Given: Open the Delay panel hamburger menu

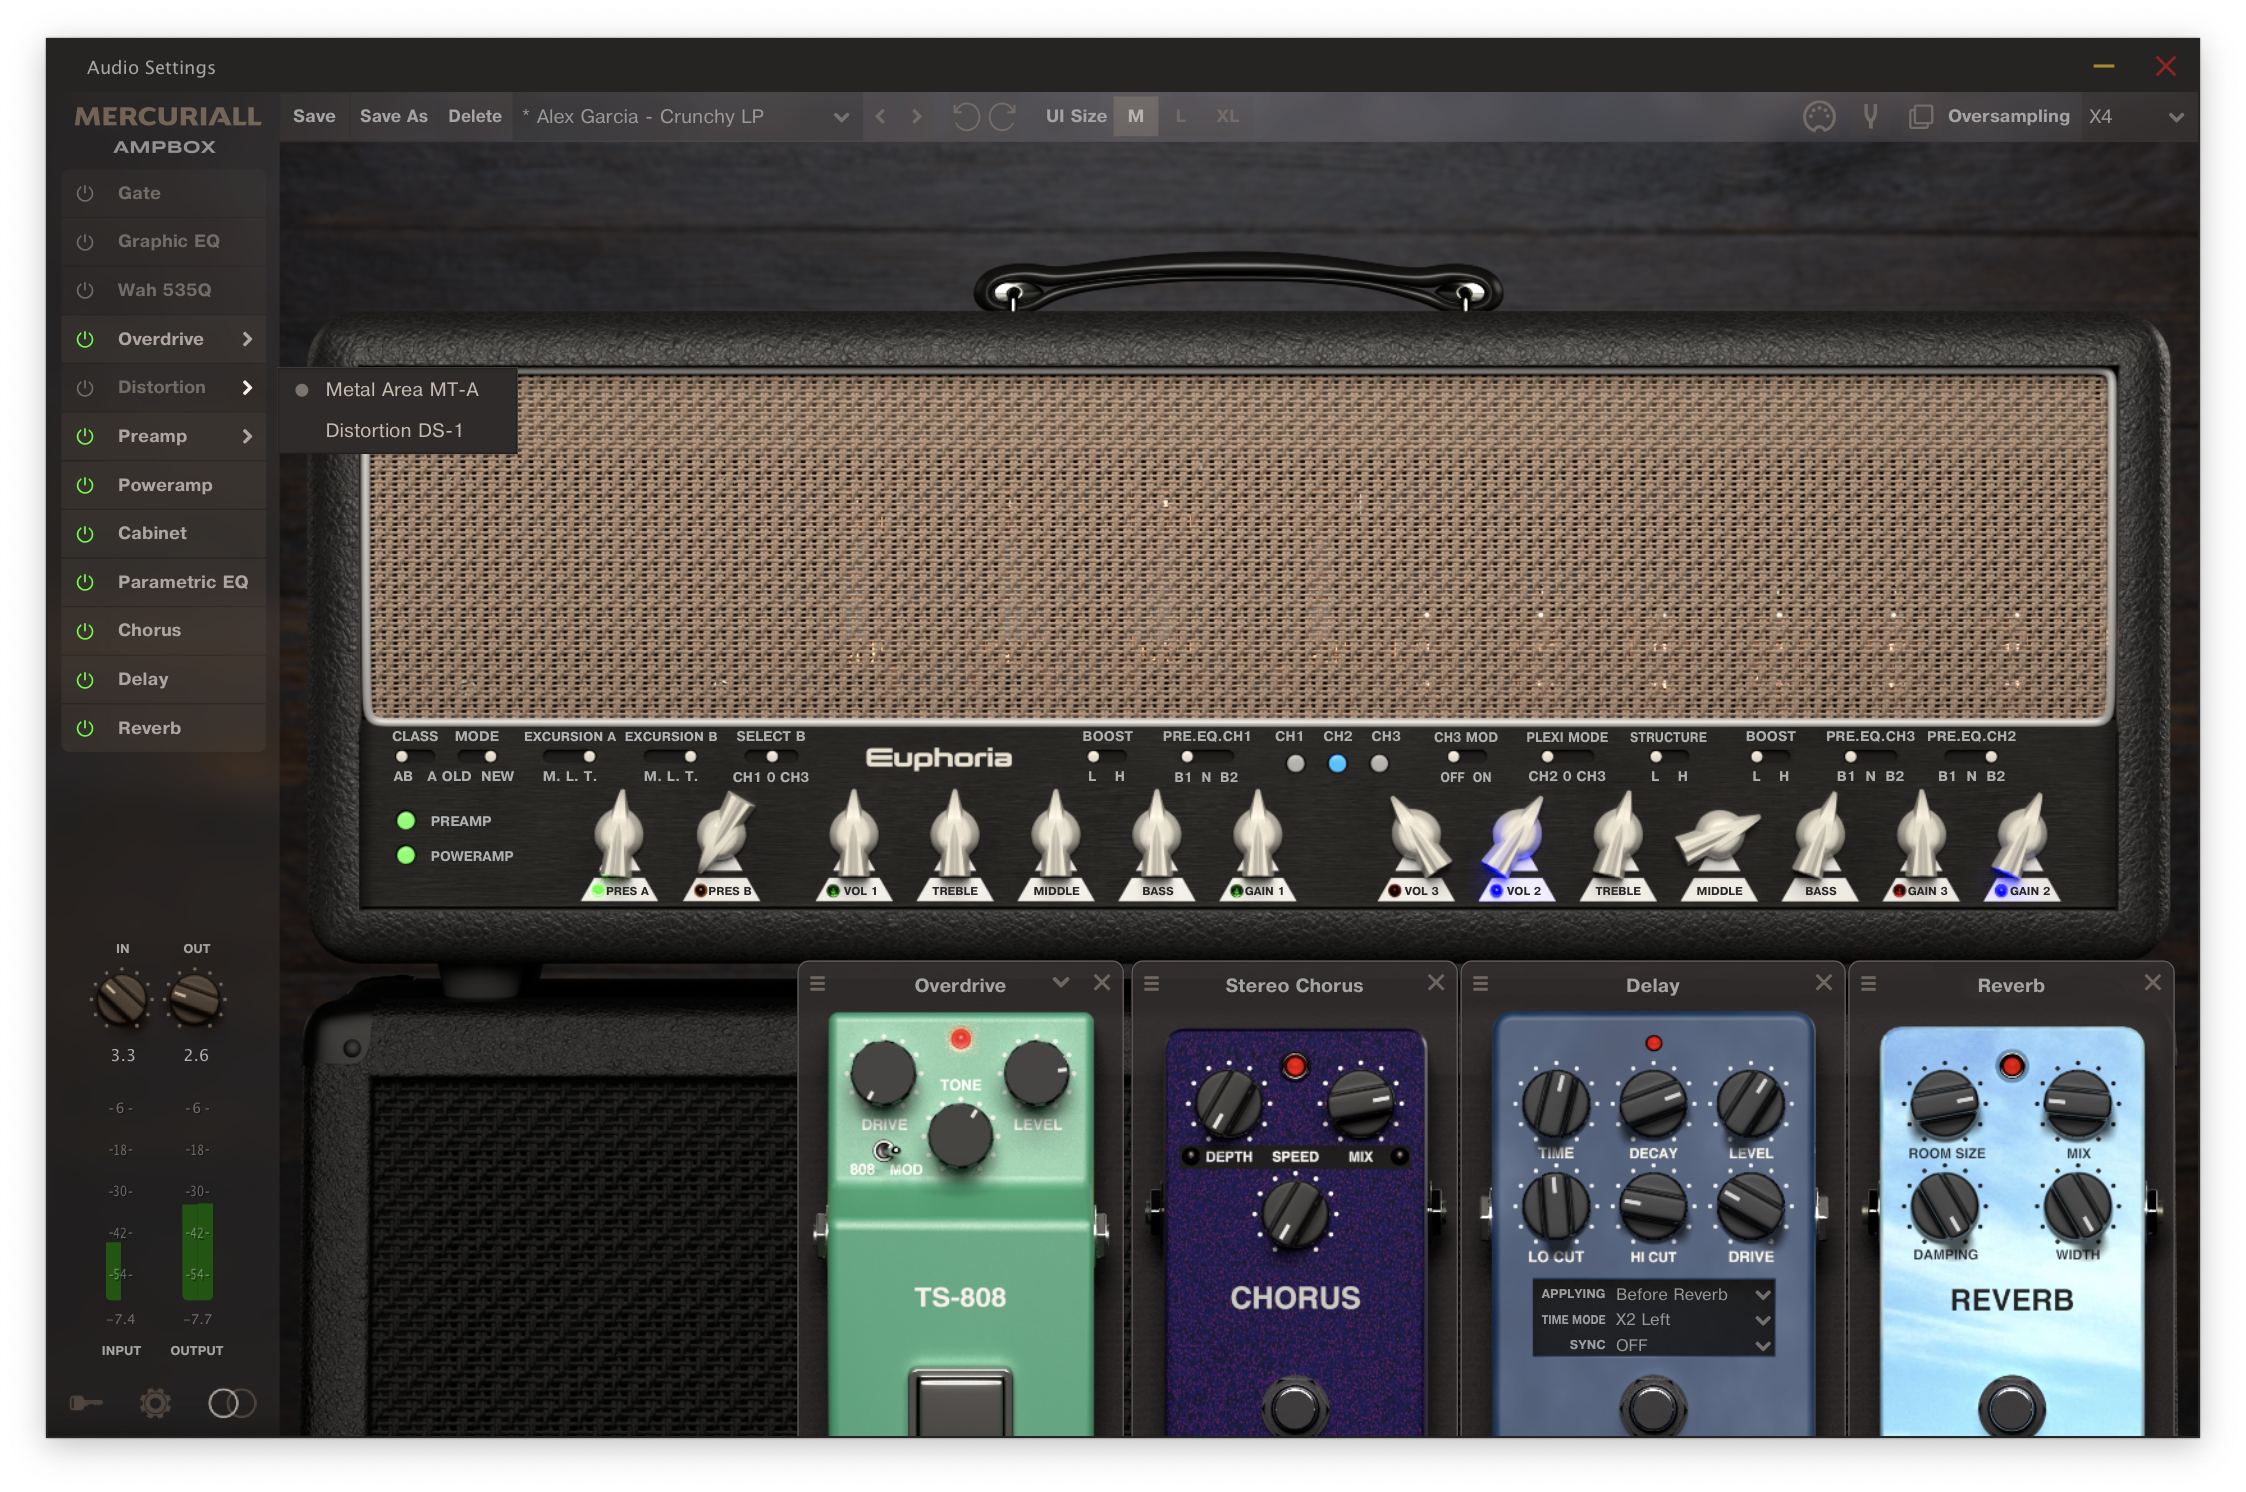Looking at the screenshot, I should pos(1480,984).
